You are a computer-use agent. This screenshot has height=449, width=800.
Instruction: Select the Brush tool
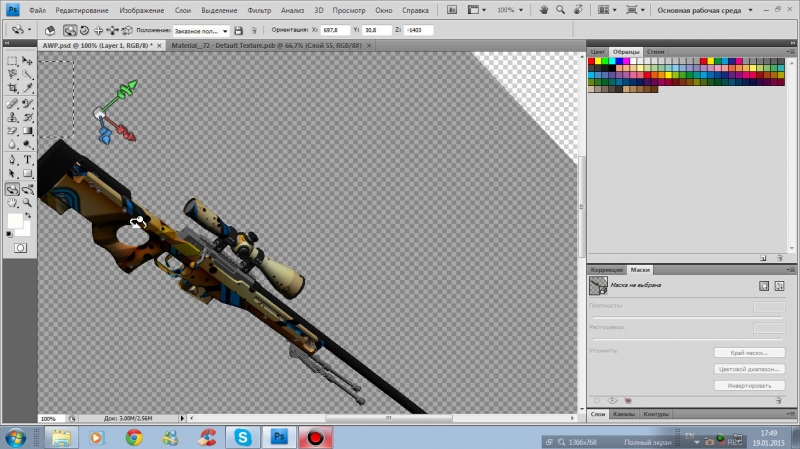[x=28, y=104]
